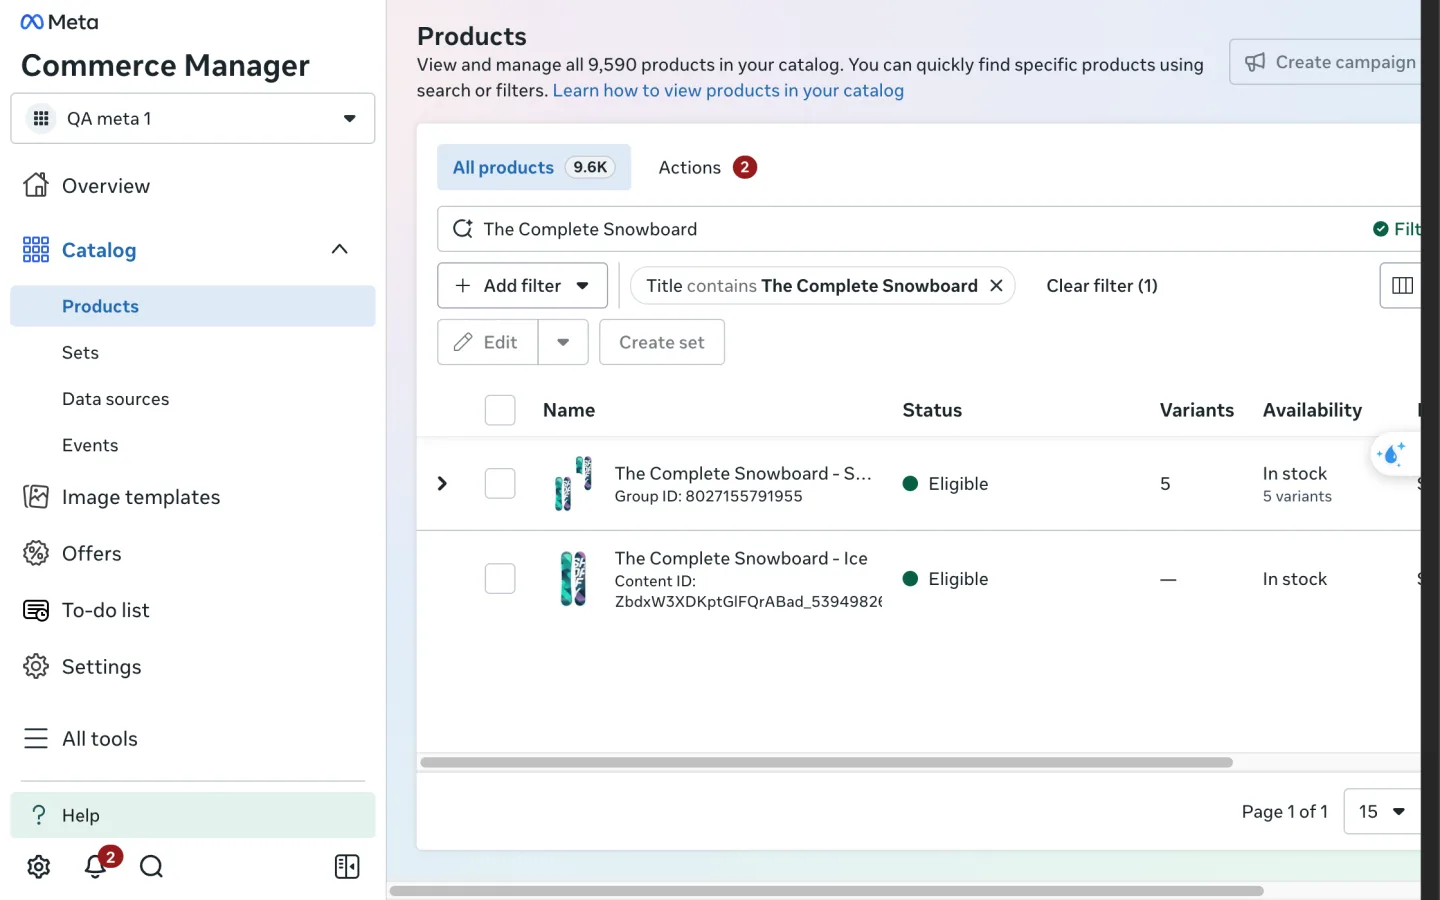Screen dimensions: 1440x900
Task: Toggle the column customization icon
Action: pos(1401,286)
